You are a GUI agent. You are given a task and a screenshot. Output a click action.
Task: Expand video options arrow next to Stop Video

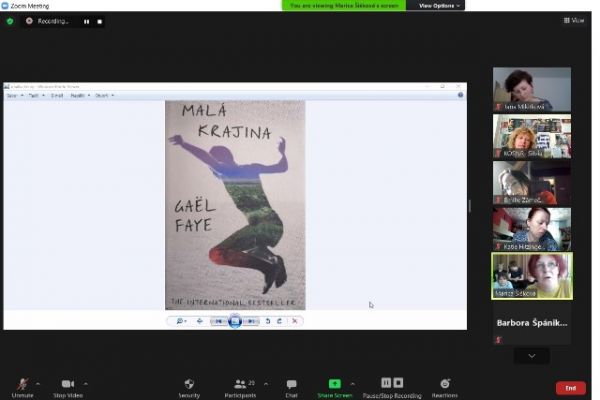pos(85,383)
